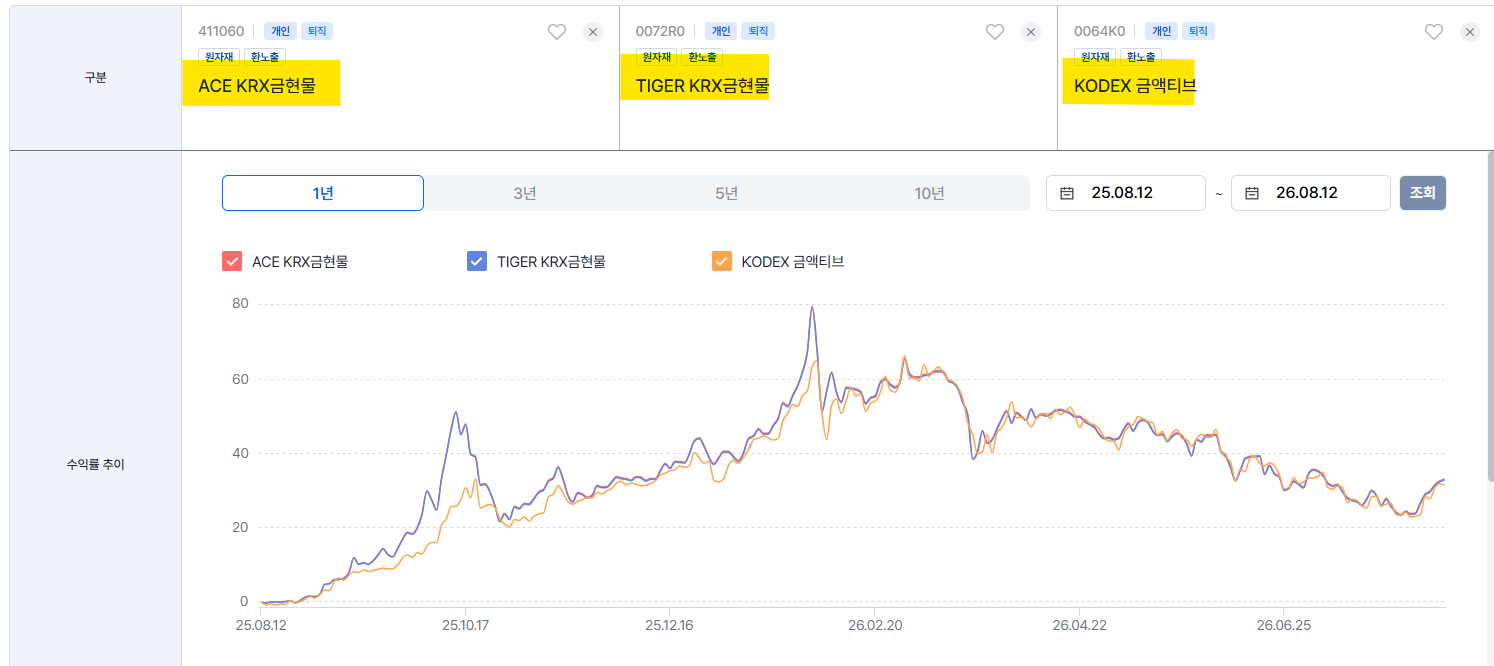Click 원자재 tag on KODEX 금액티브
Screen dimensions: 1494x666
[x=1094, y=57]
